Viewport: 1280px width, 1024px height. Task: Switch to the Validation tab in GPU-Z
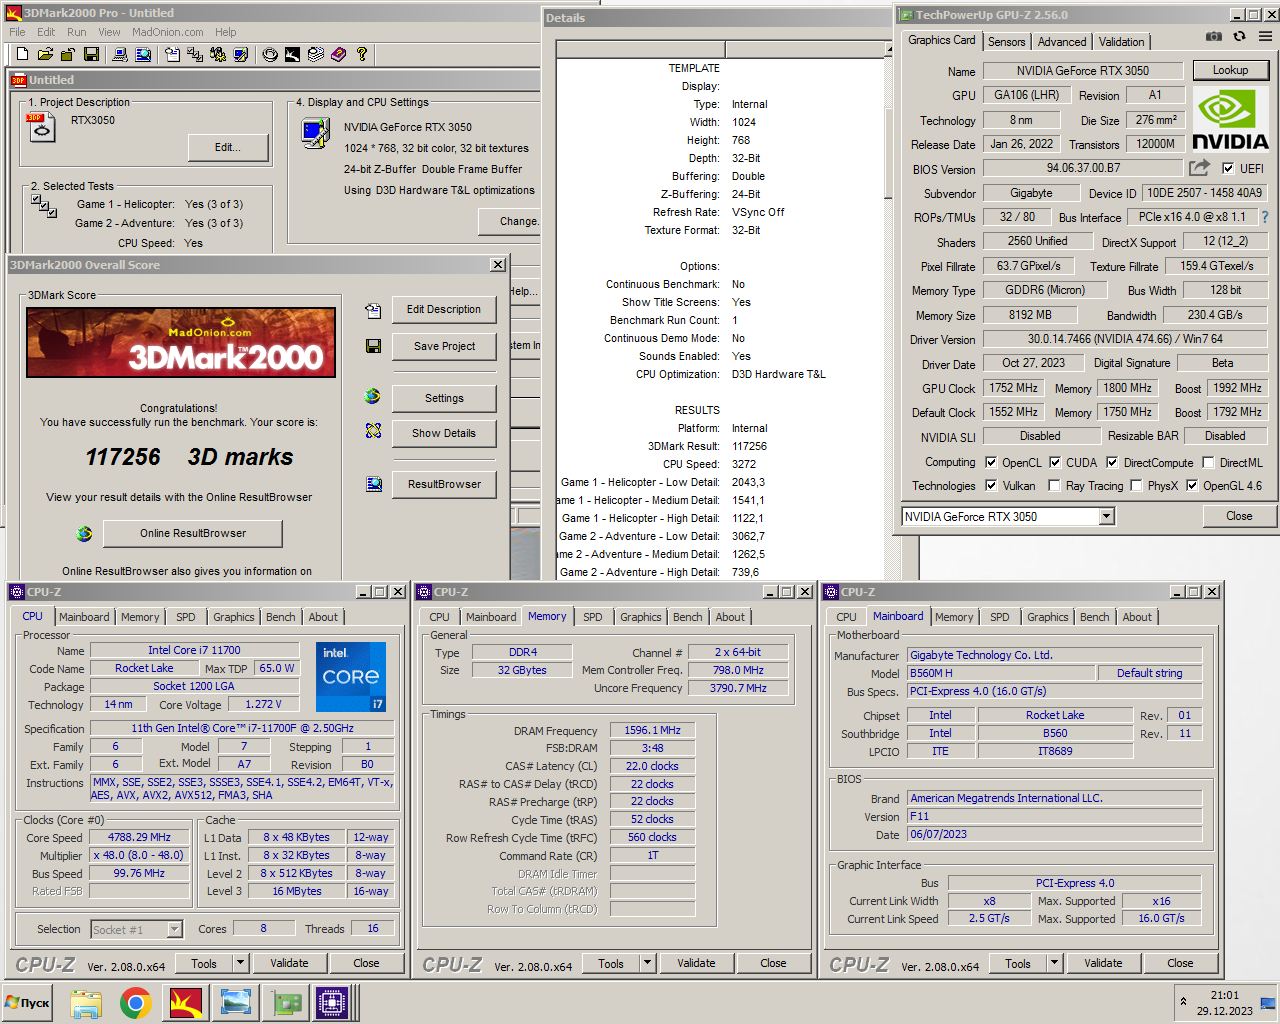1121,41
